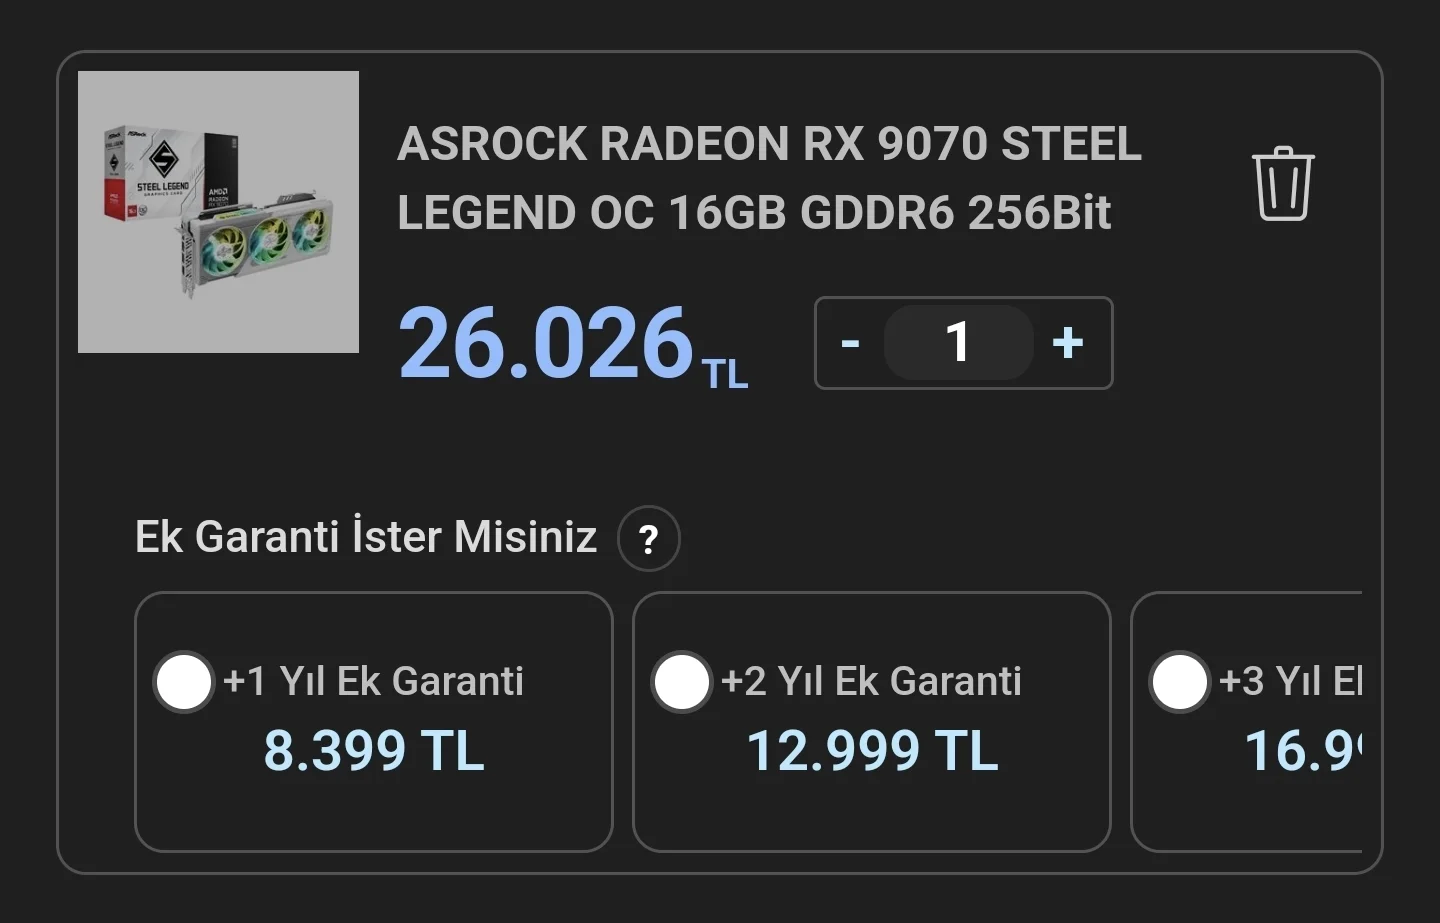Click the quantity field showing 1
This screenshot has width=1440, height=923.
pos(958,343)
